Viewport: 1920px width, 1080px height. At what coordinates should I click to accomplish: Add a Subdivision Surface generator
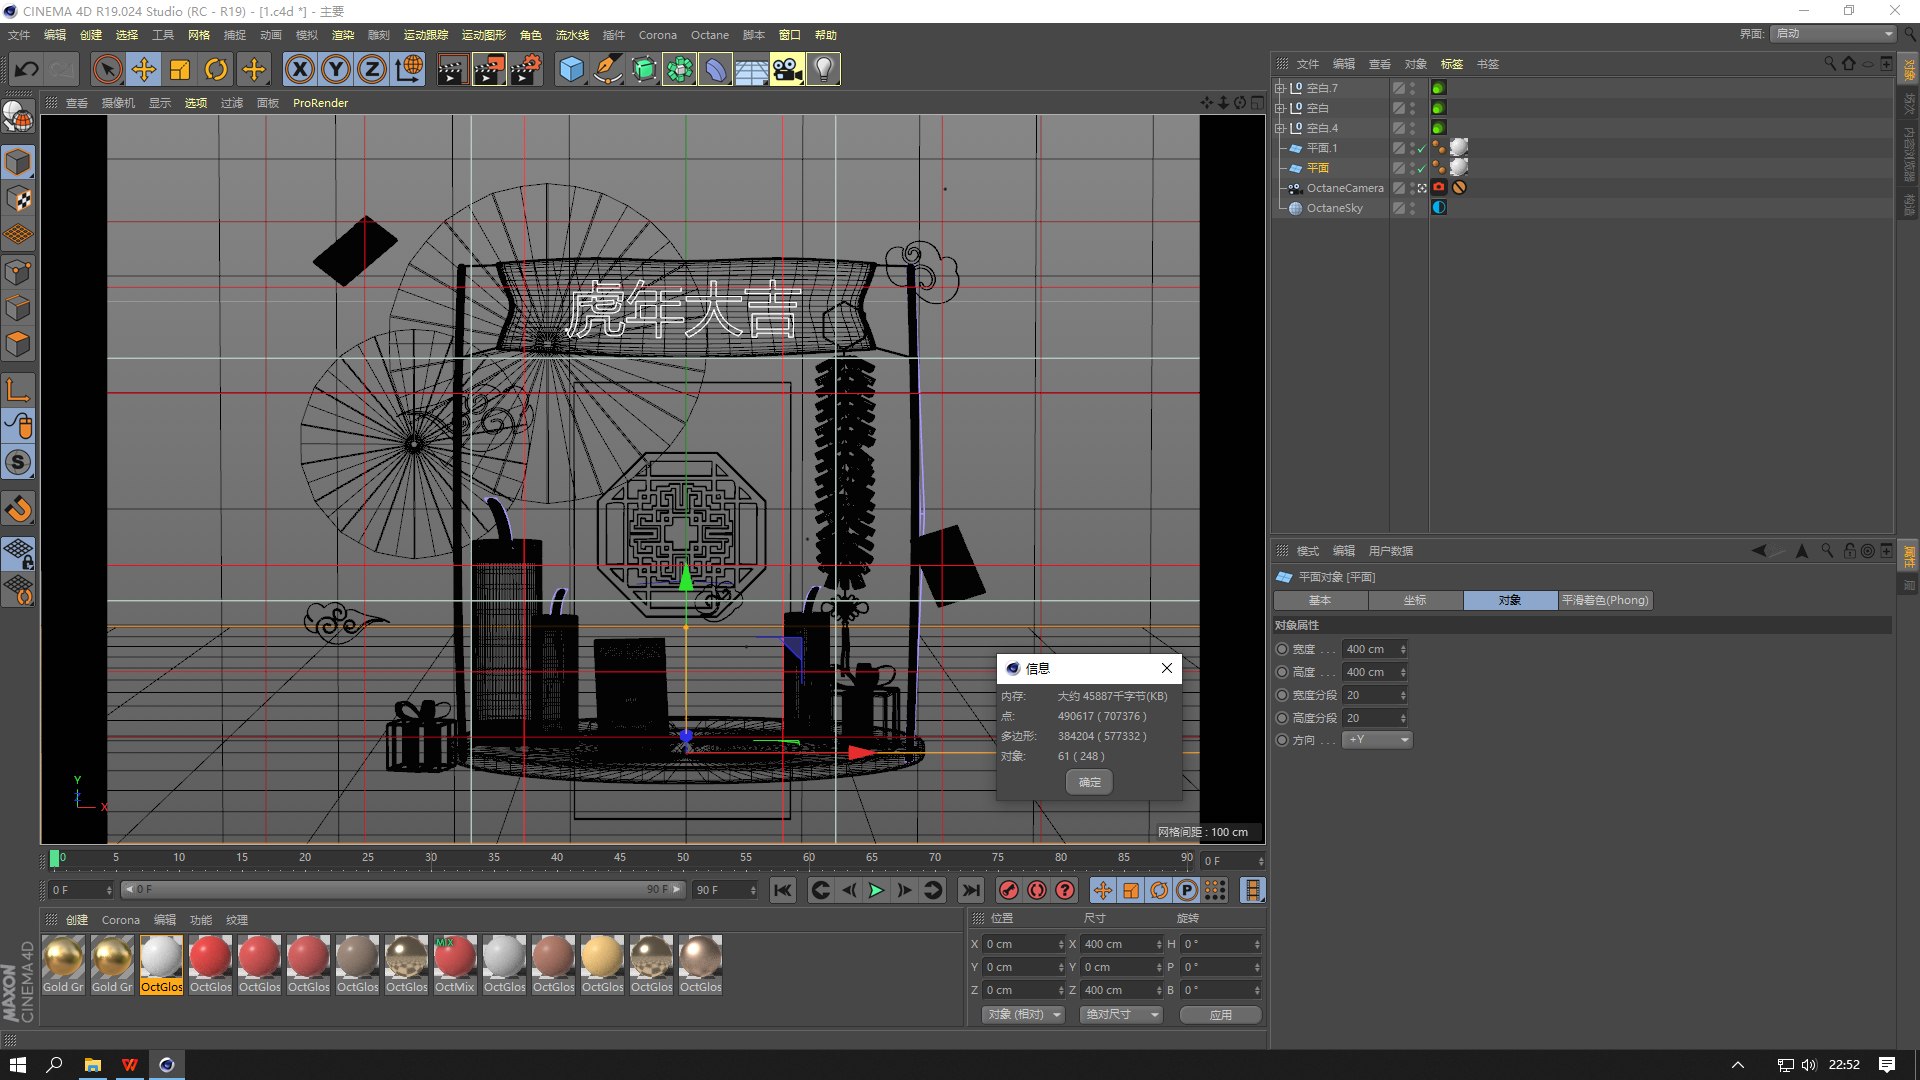(x=644, y=69)
